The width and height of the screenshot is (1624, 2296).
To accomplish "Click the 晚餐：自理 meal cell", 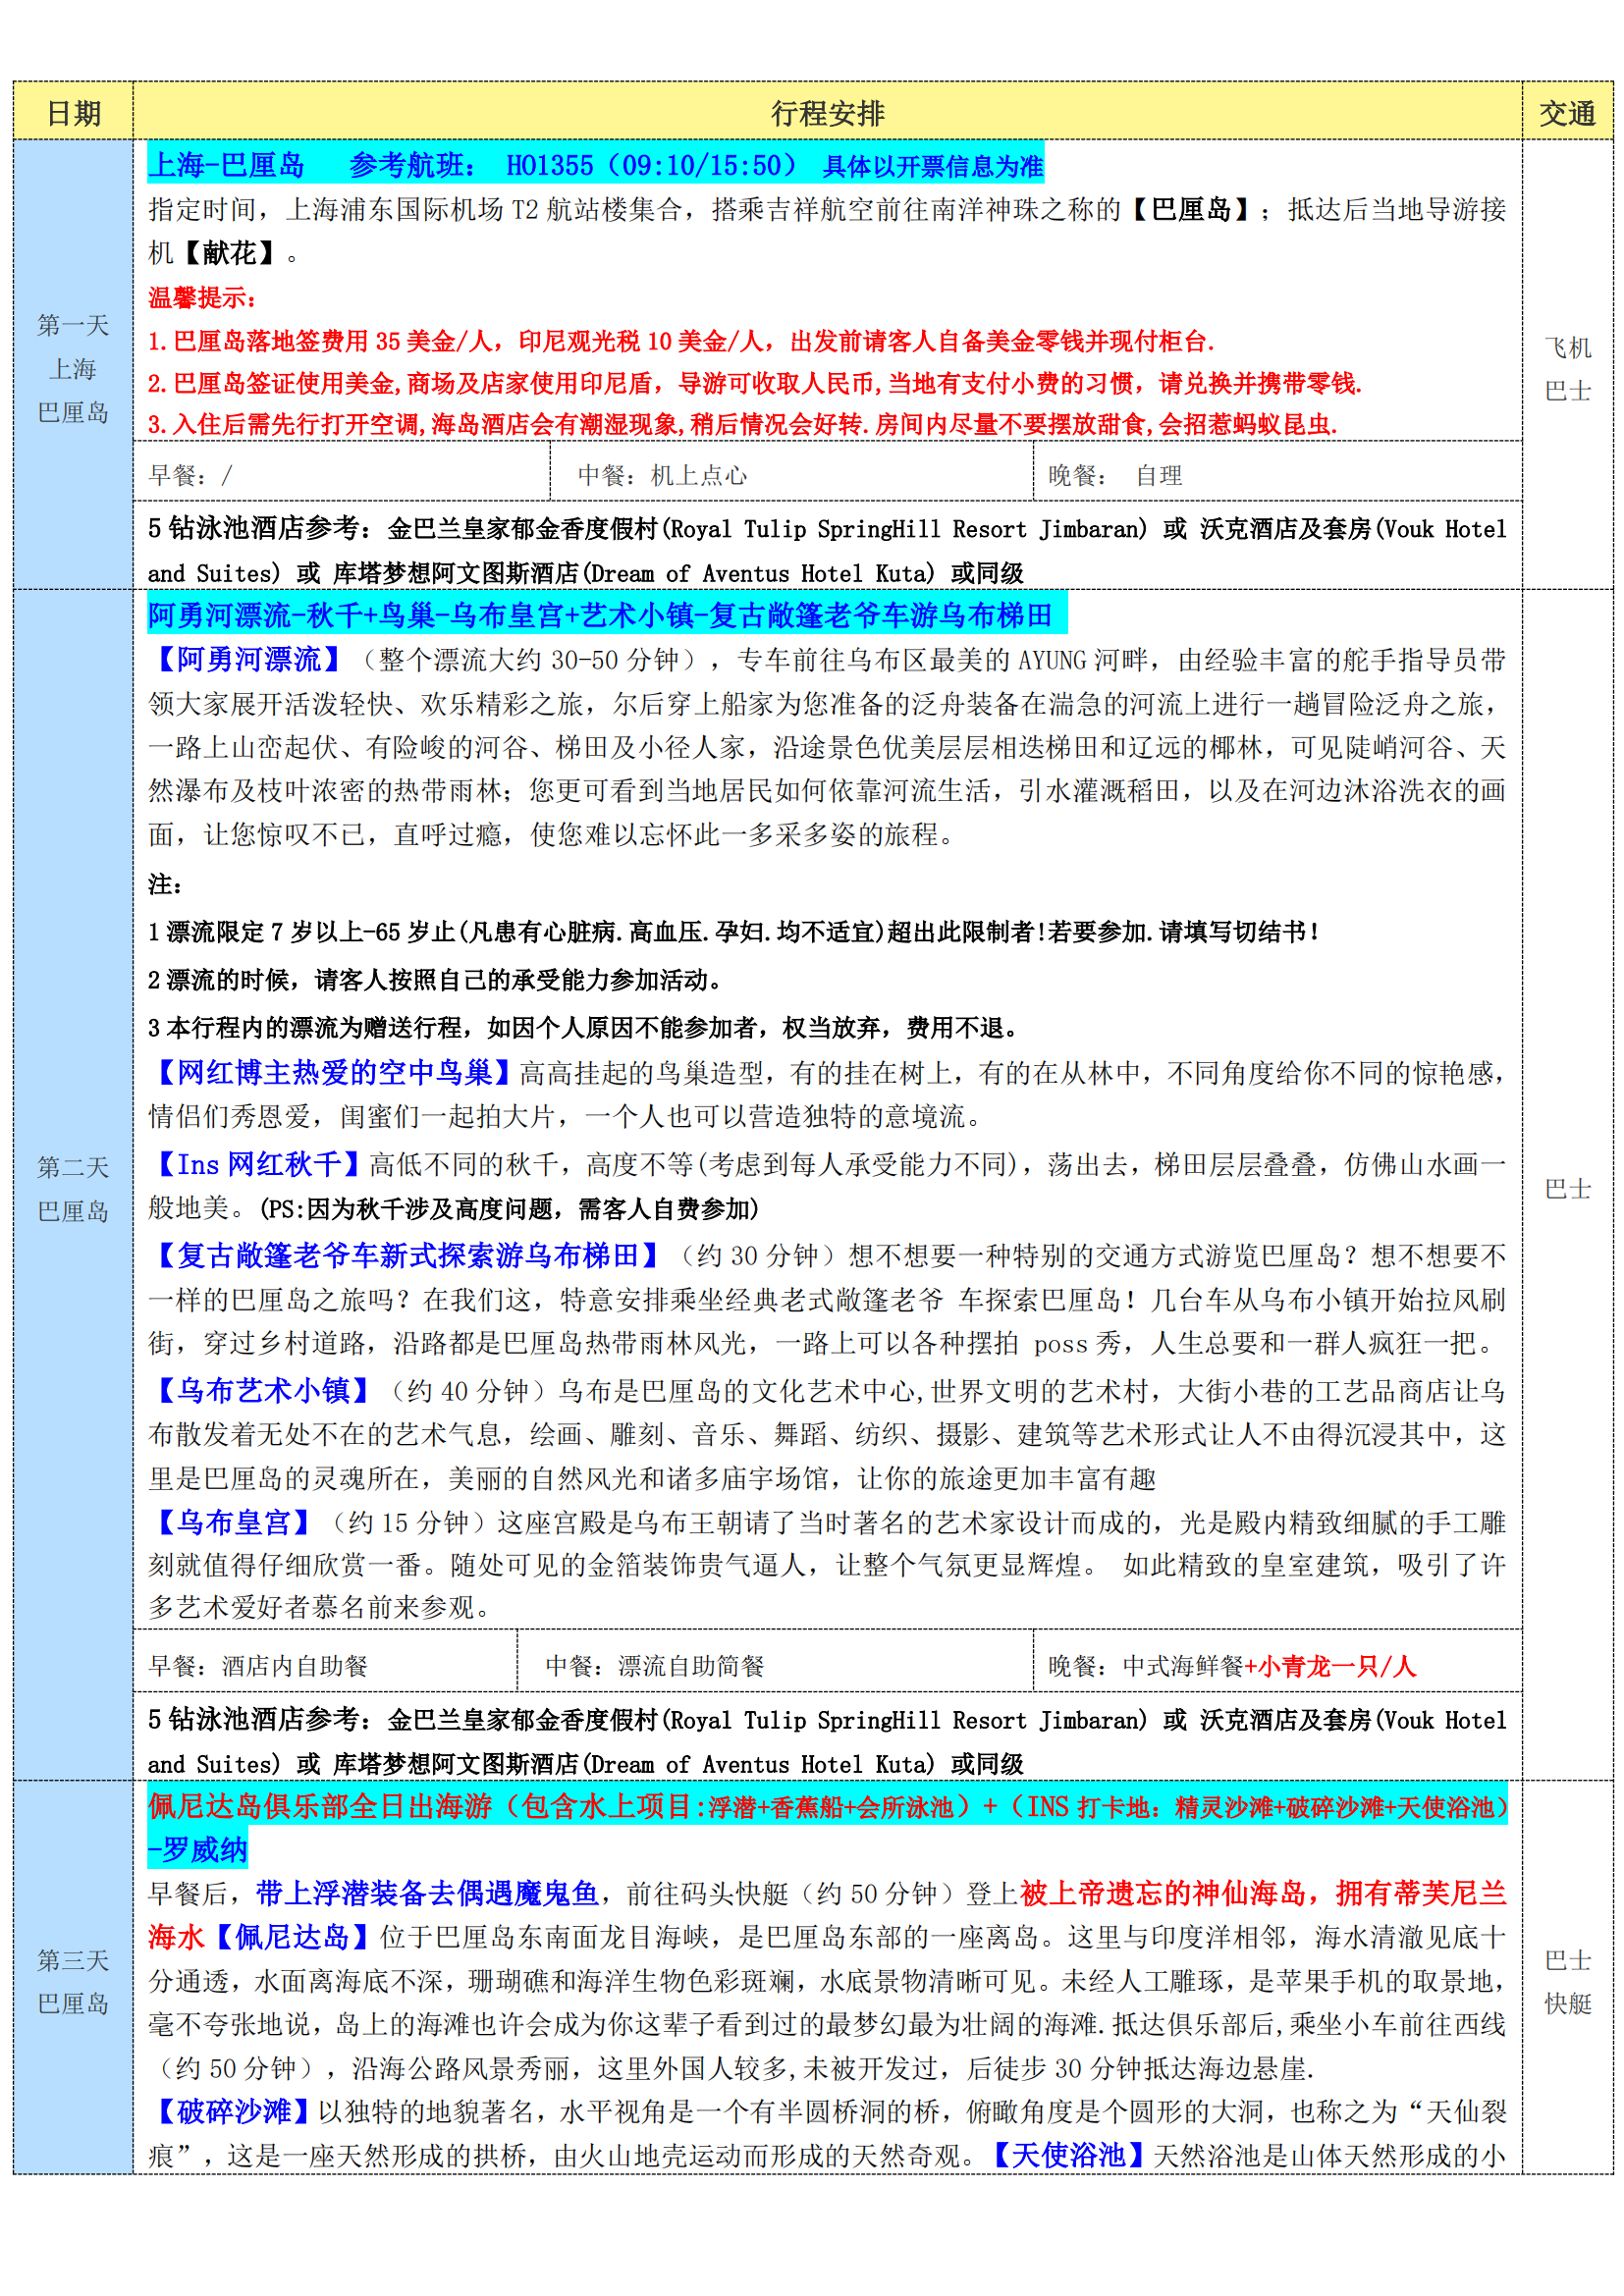I will click(x=1114, y=475).
